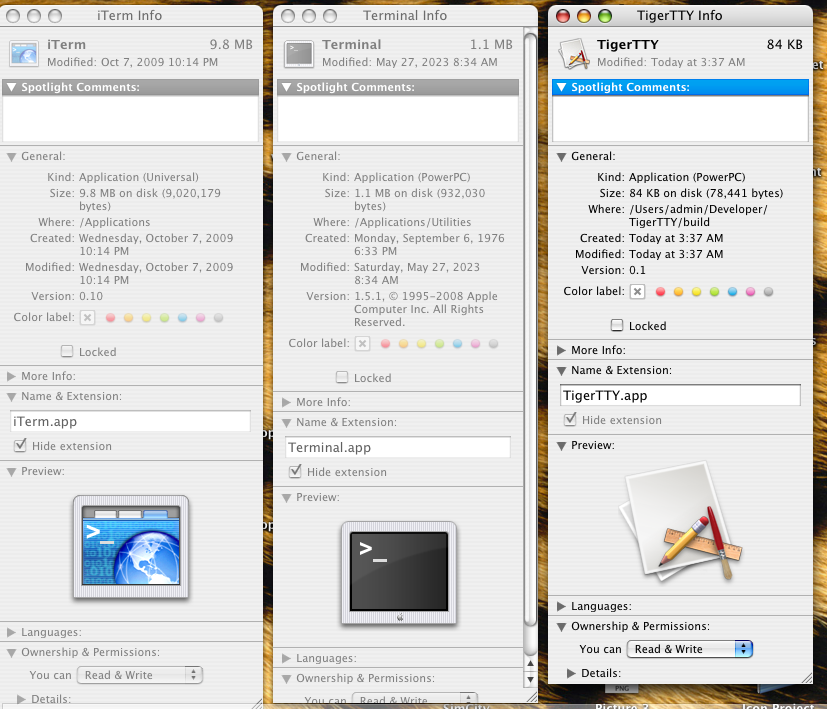Edit the Terminal.app name field
Viewport: 827px width, 709px height.
tap(398, 447)
